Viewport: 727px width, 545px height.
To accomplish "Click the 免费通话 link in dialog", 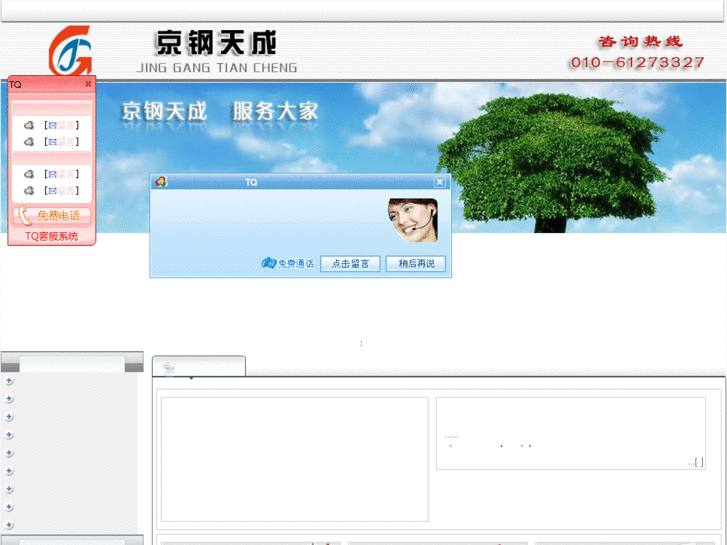I will (288, 264).
